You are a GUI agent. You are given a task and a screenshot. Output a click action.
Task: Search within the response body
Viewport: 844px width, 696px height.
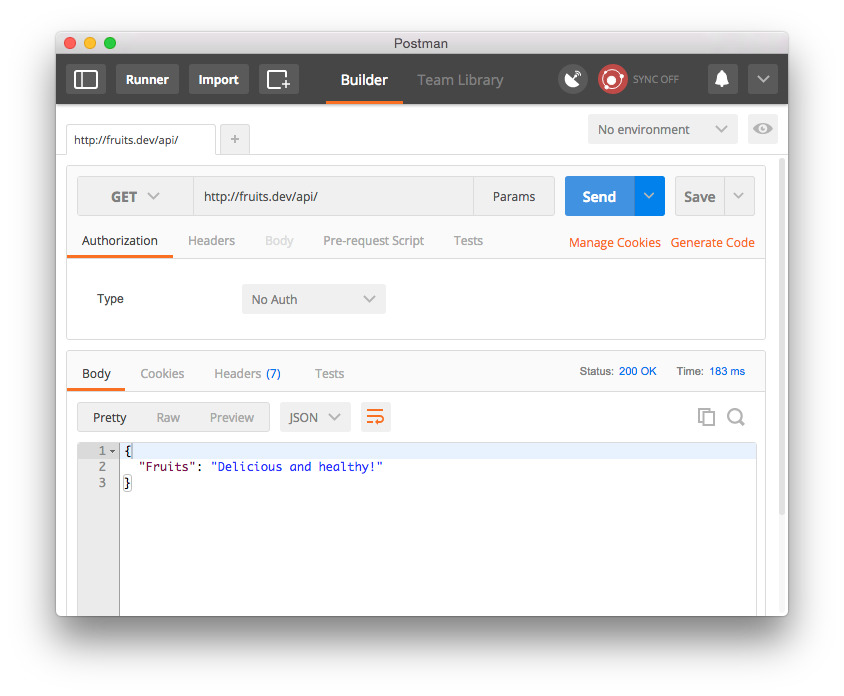[x=736, y=417]
